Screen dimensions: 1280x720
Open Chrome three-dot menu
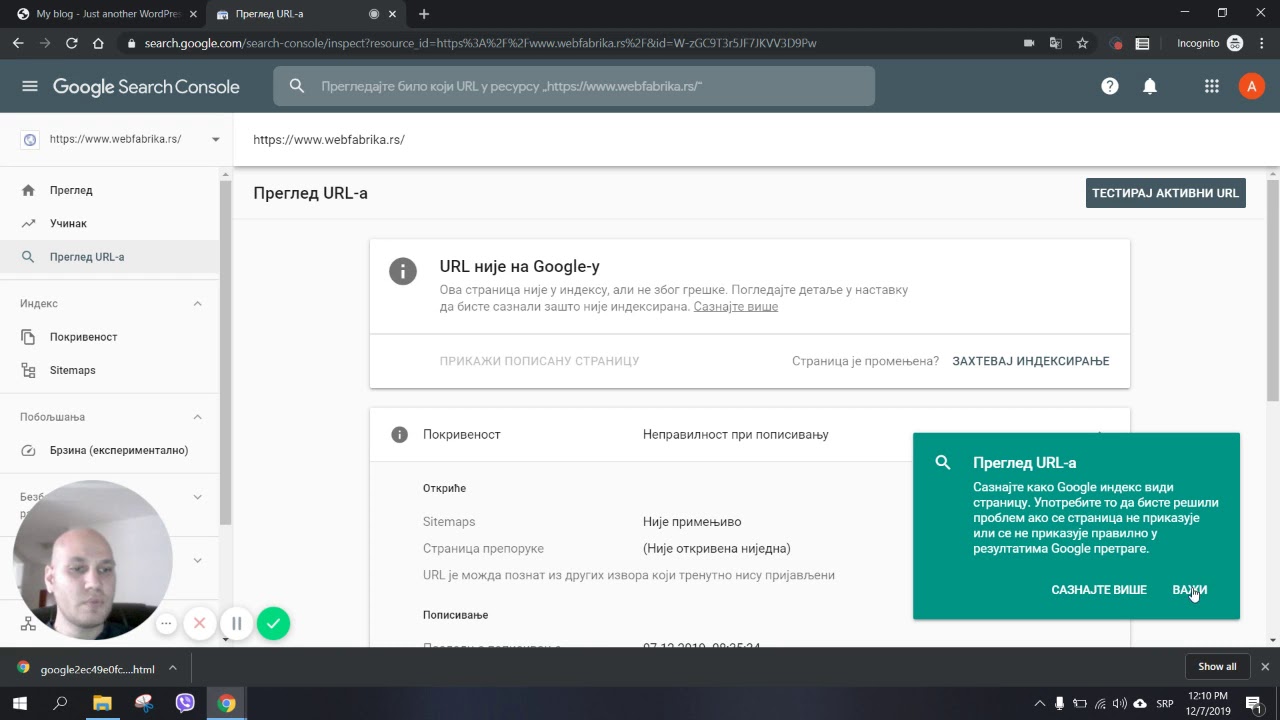pos(1262,43)
